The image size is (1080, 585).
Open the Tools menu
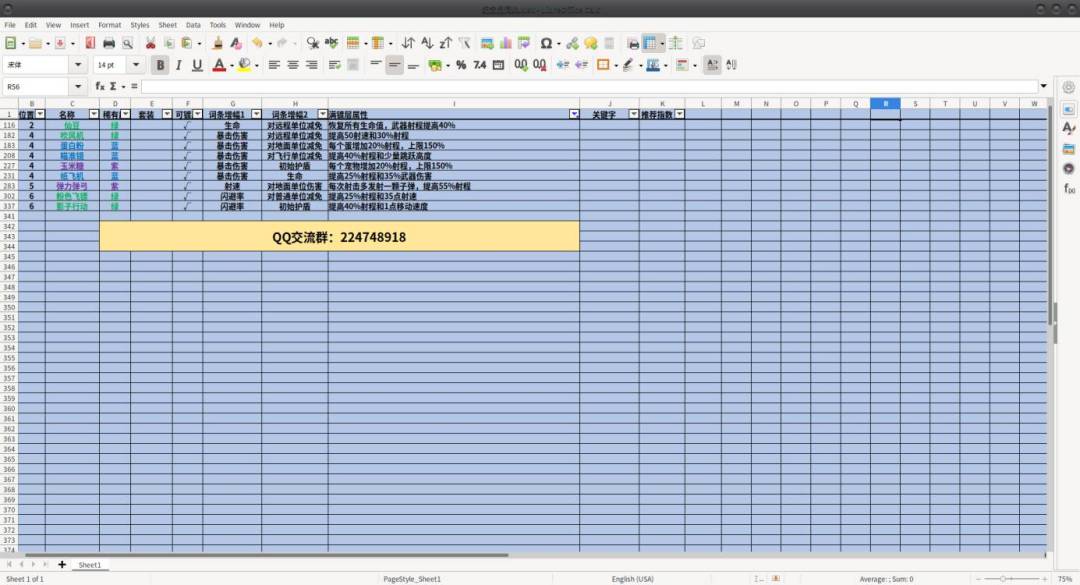point(218,25)
